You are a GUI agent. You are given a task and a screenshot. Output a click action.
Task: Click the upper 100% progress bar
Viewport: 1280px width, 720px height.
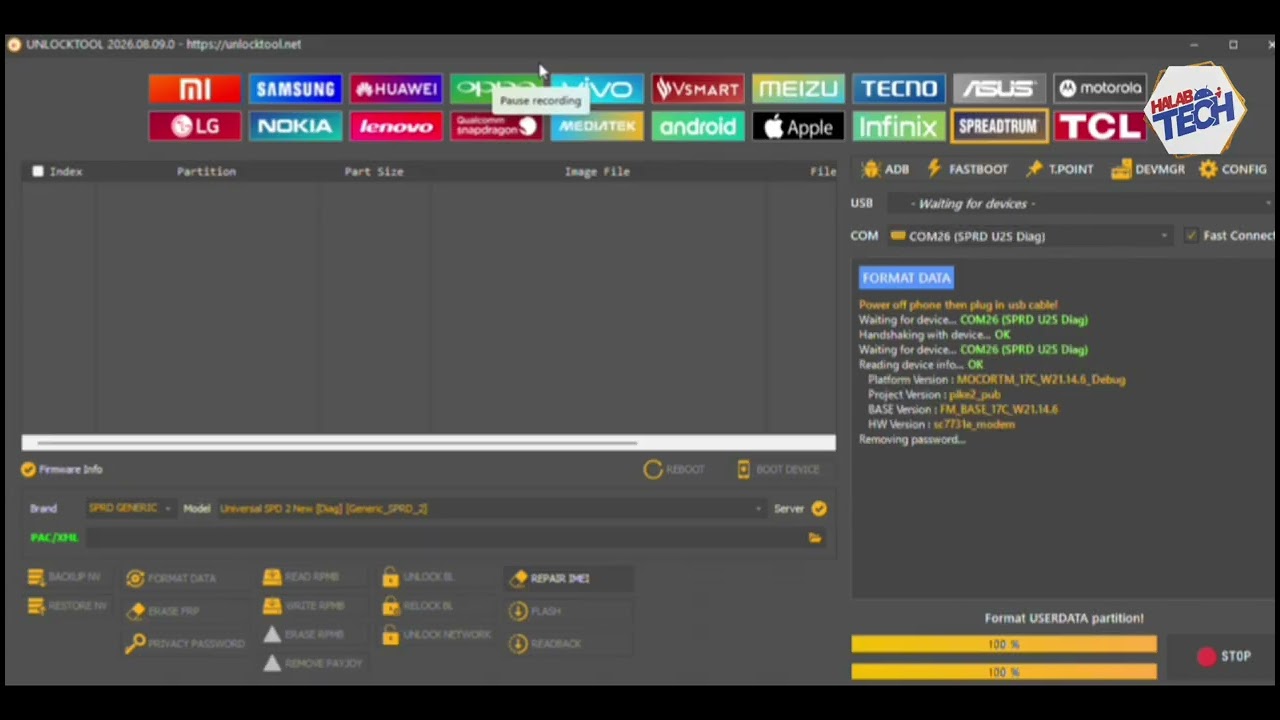click(x=1004, y=645)
